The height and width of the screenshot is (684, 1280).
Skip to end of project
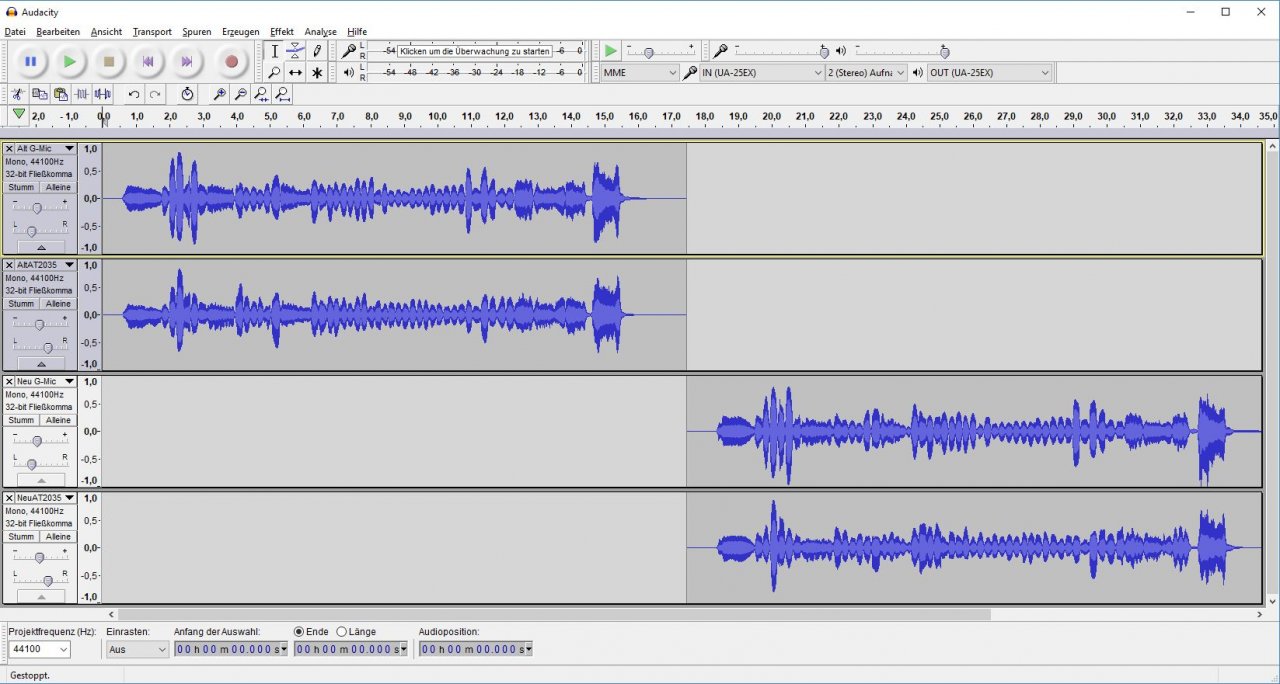coord(186,62)
